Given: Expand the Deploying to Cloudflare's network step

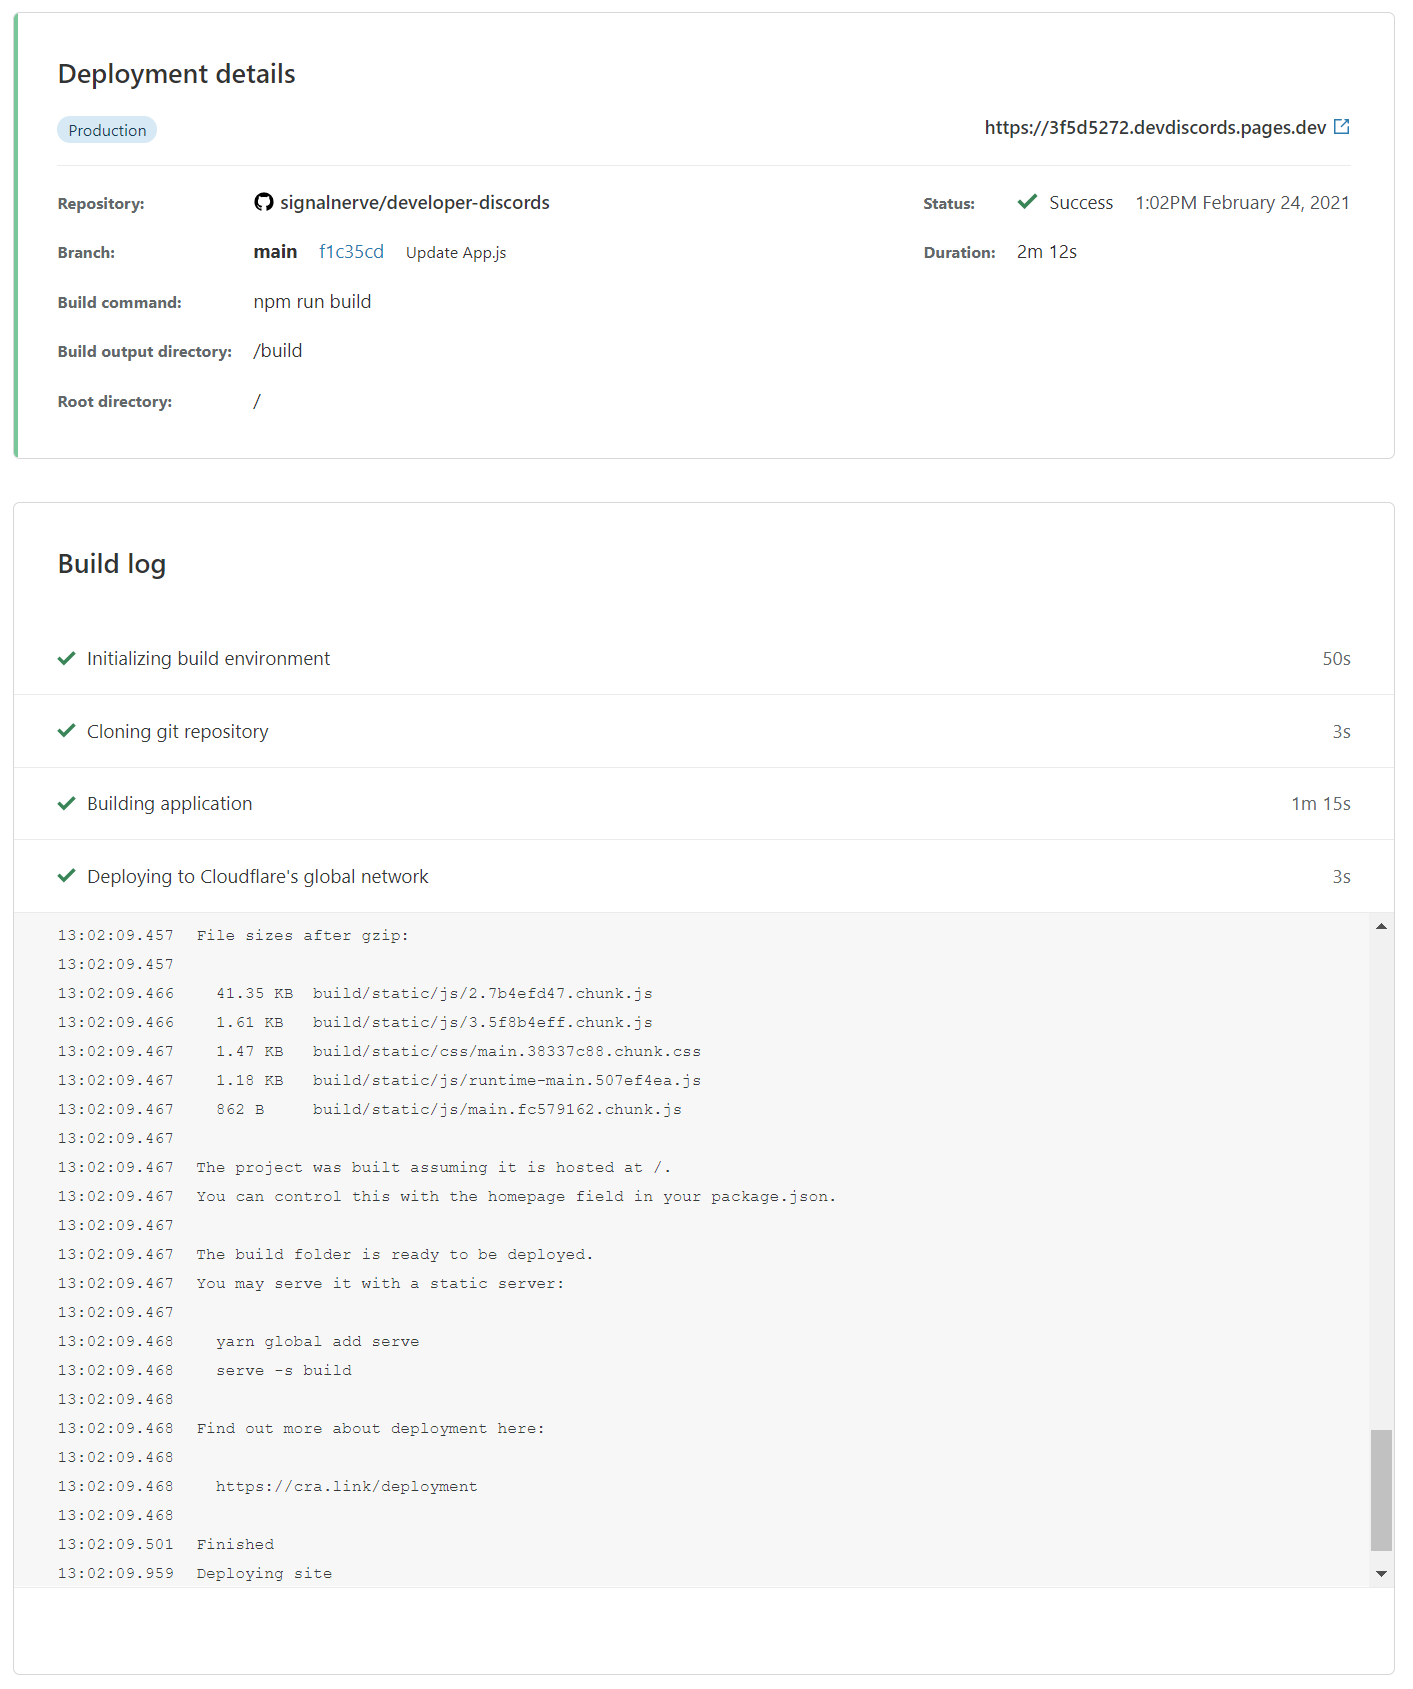Looking at the screenshot, I should (257, 876).
